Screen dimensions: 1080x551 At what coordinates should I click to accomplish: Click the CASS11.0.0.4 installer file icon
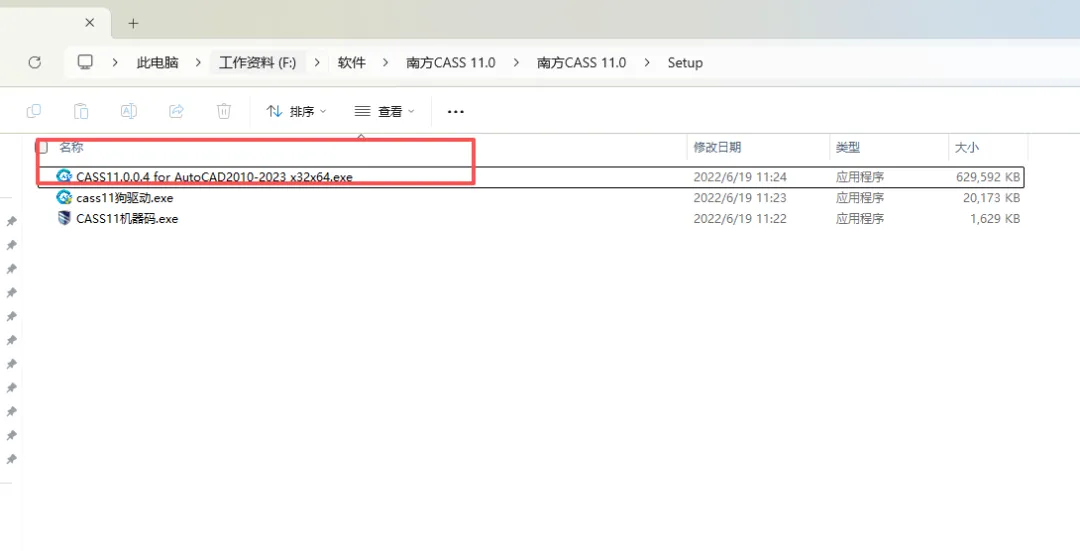[x=64, y=176]
